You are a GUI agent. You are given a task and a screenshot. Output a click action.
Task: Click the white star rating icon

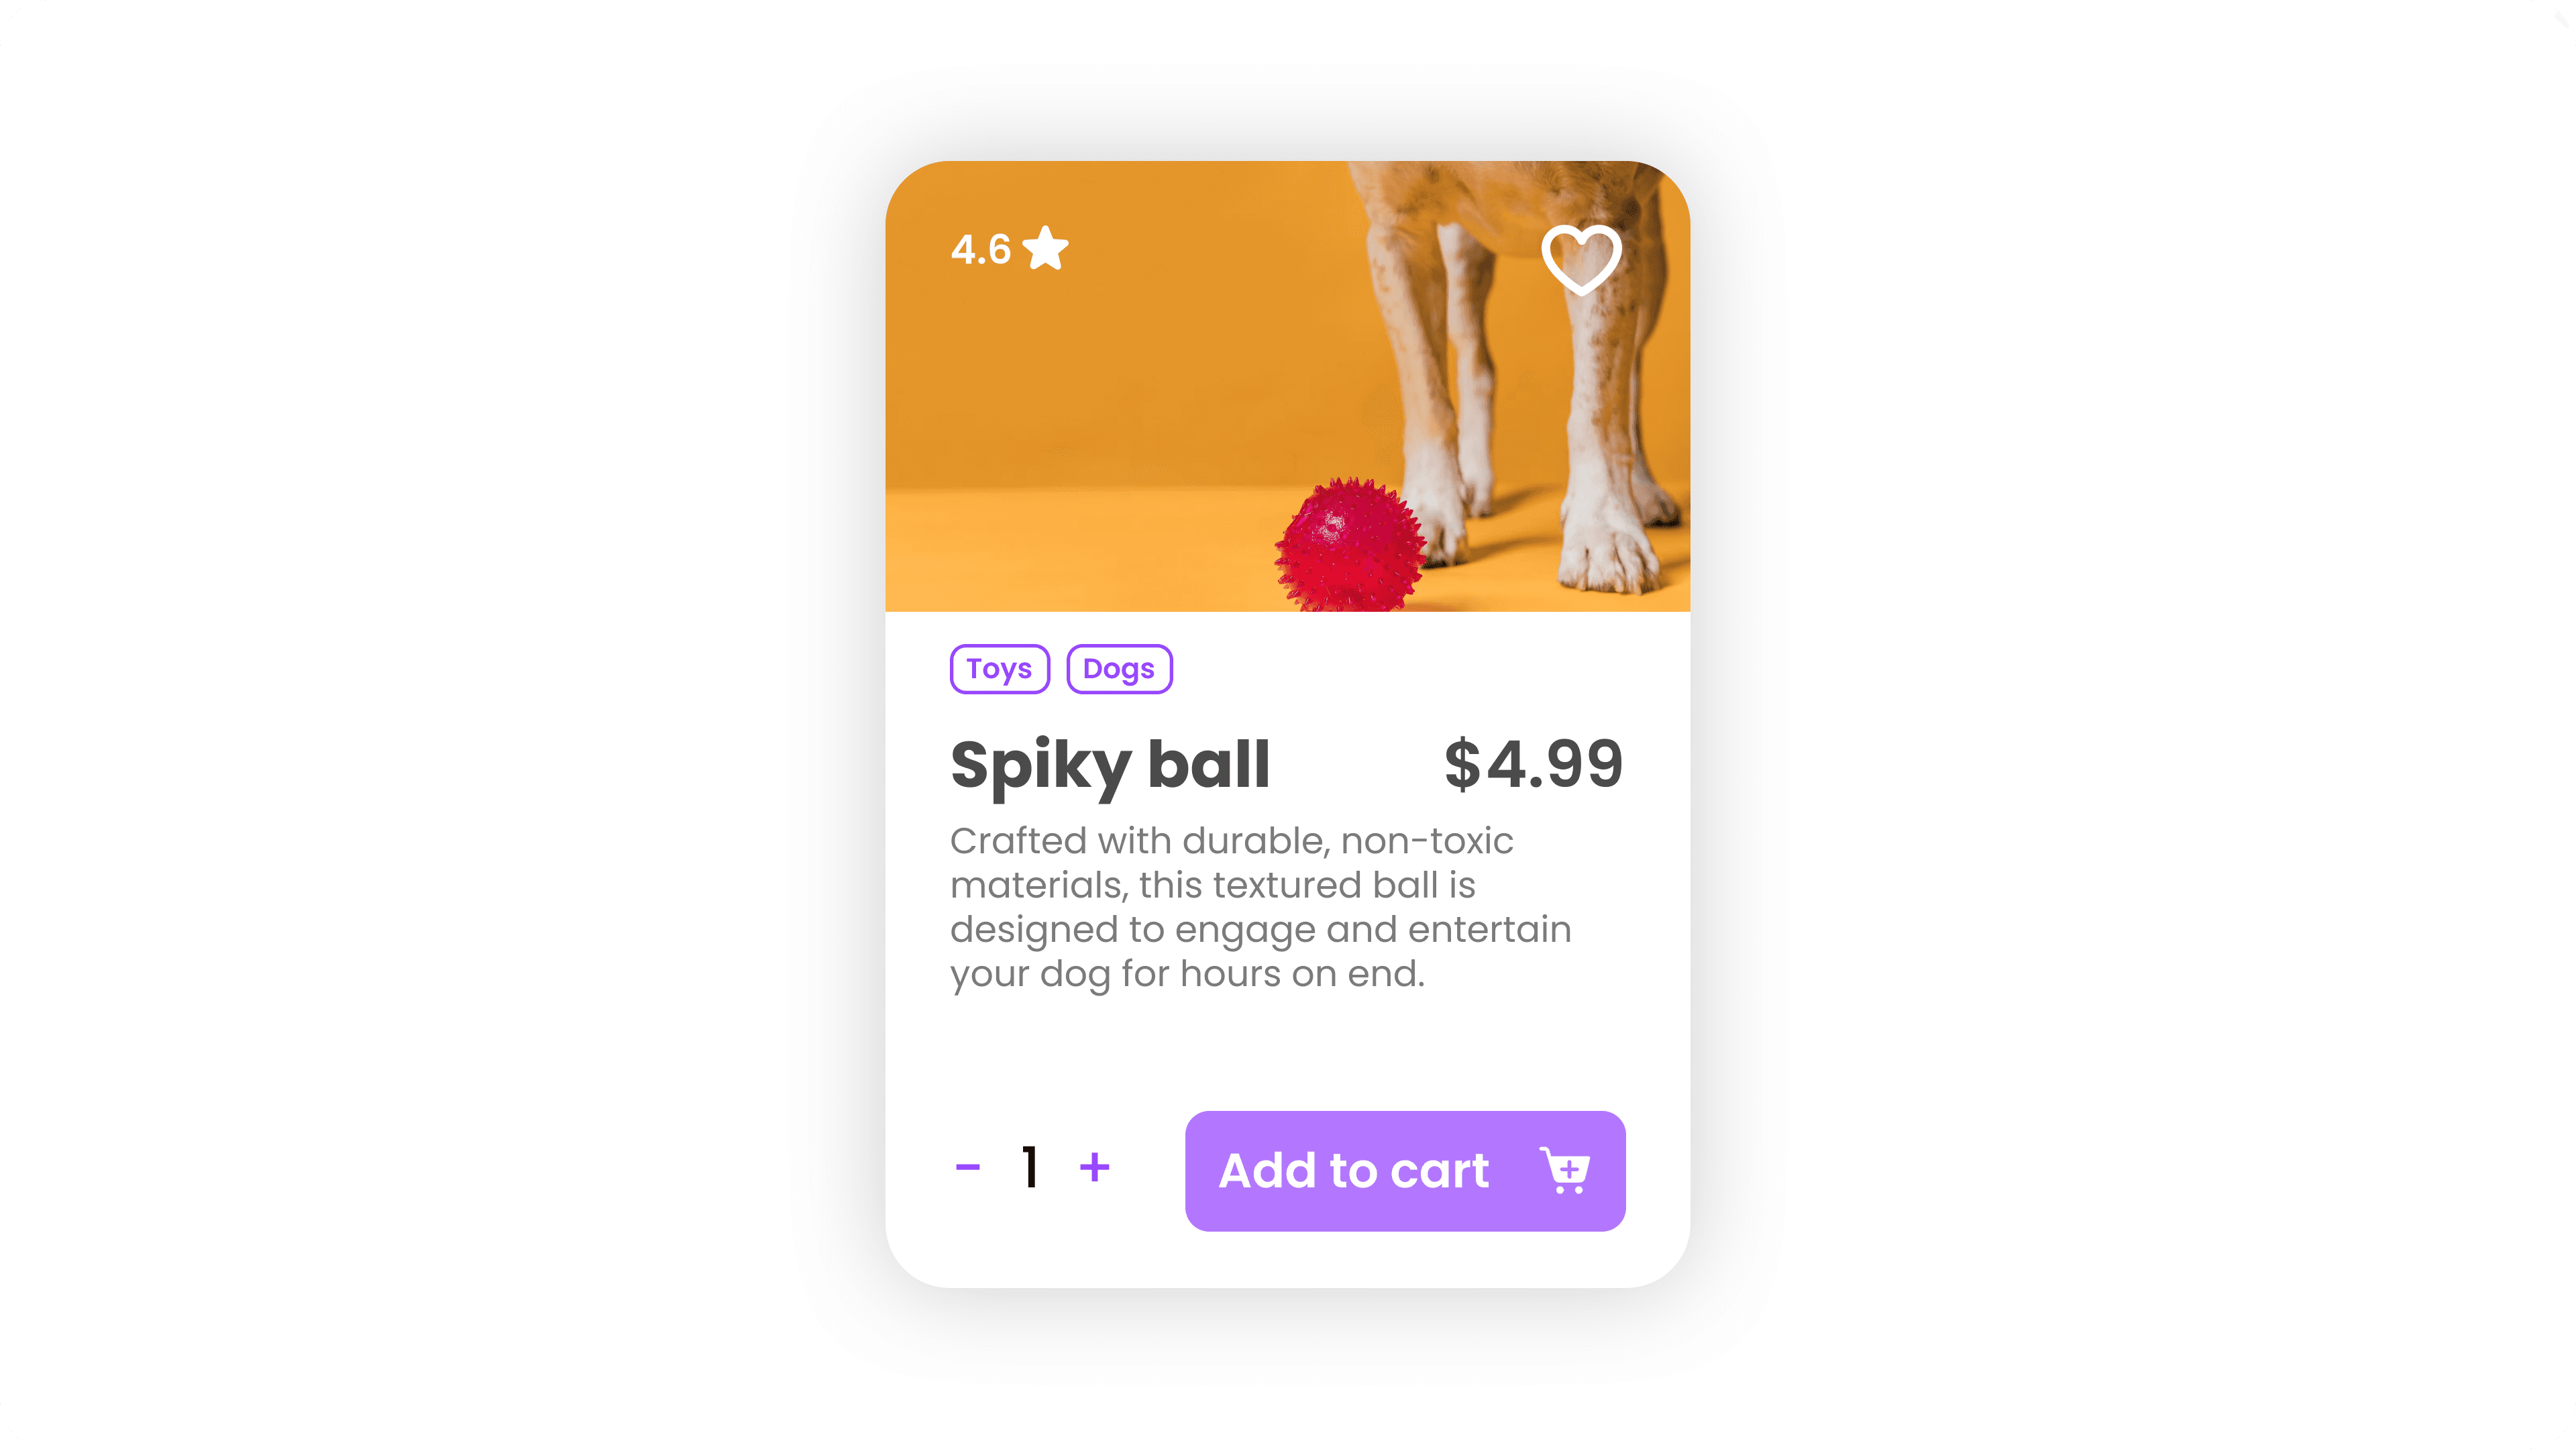coord(1046,248)
